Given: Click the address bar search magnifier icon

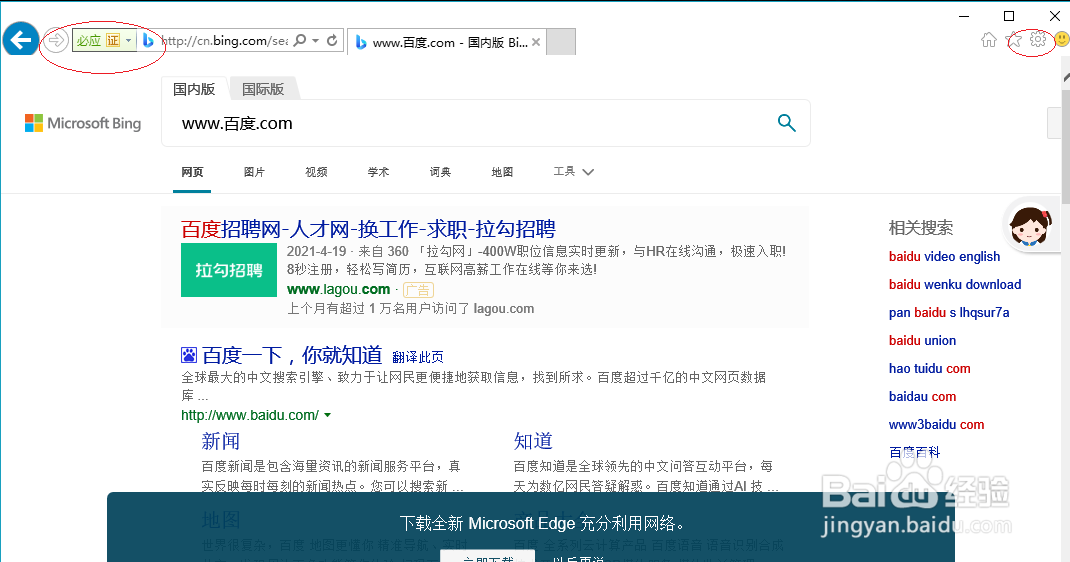Looking at the screenshot, I should 300,41.
